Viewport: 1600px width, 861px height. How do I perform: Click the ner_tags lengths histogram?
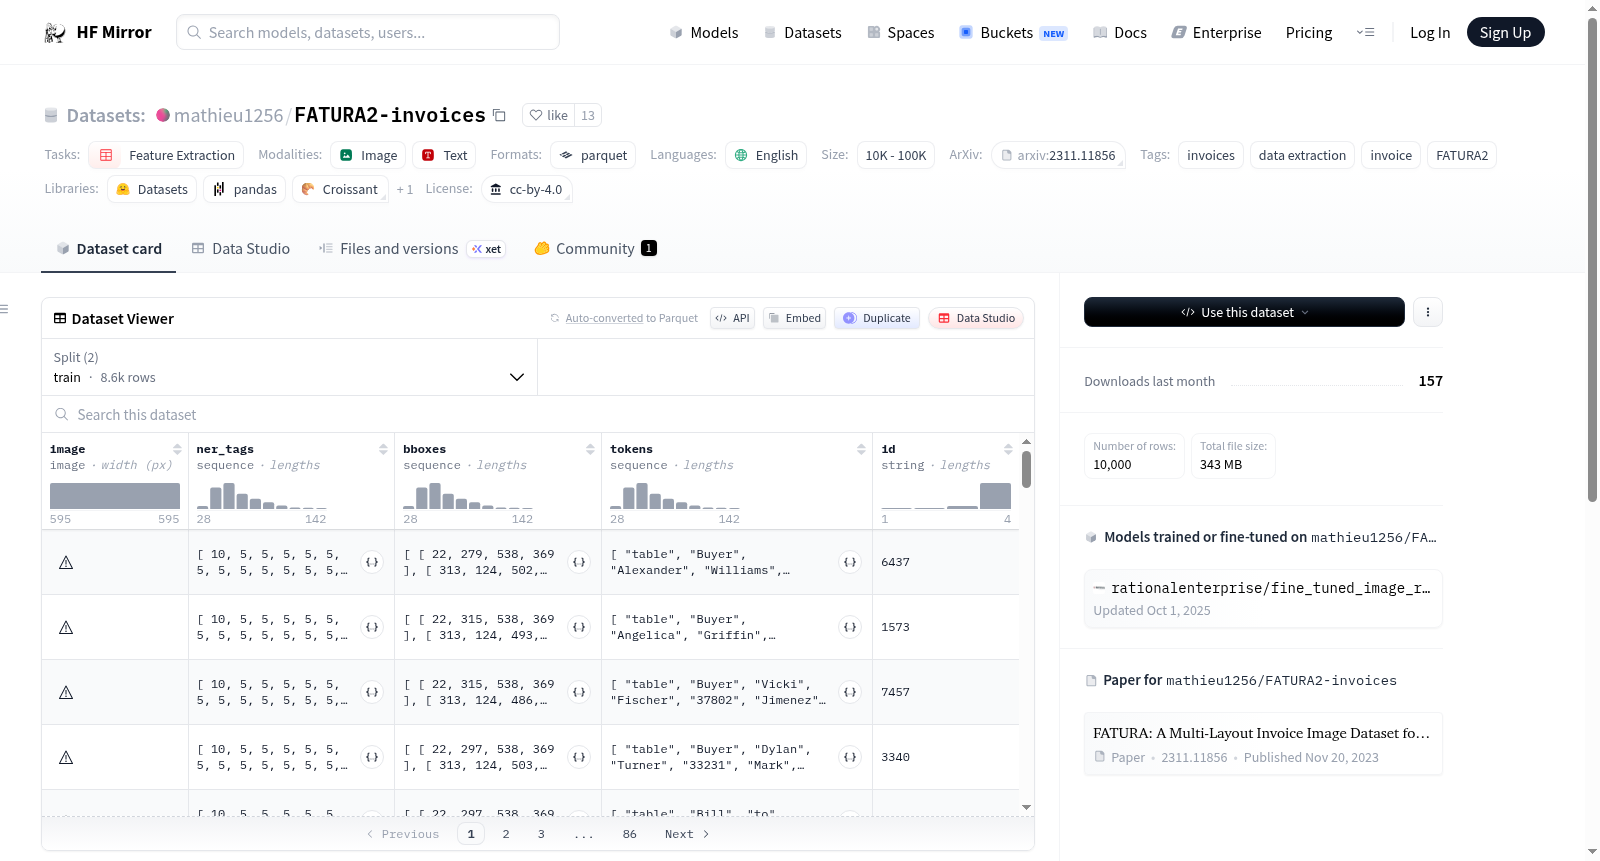point(262,495)
